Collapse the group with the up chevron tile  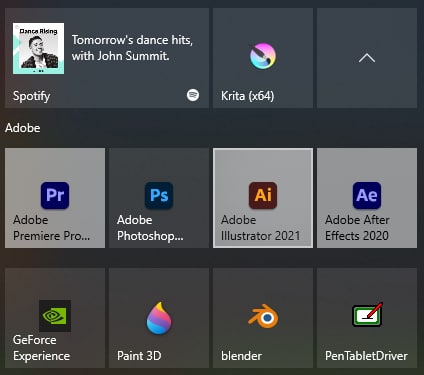367,58
